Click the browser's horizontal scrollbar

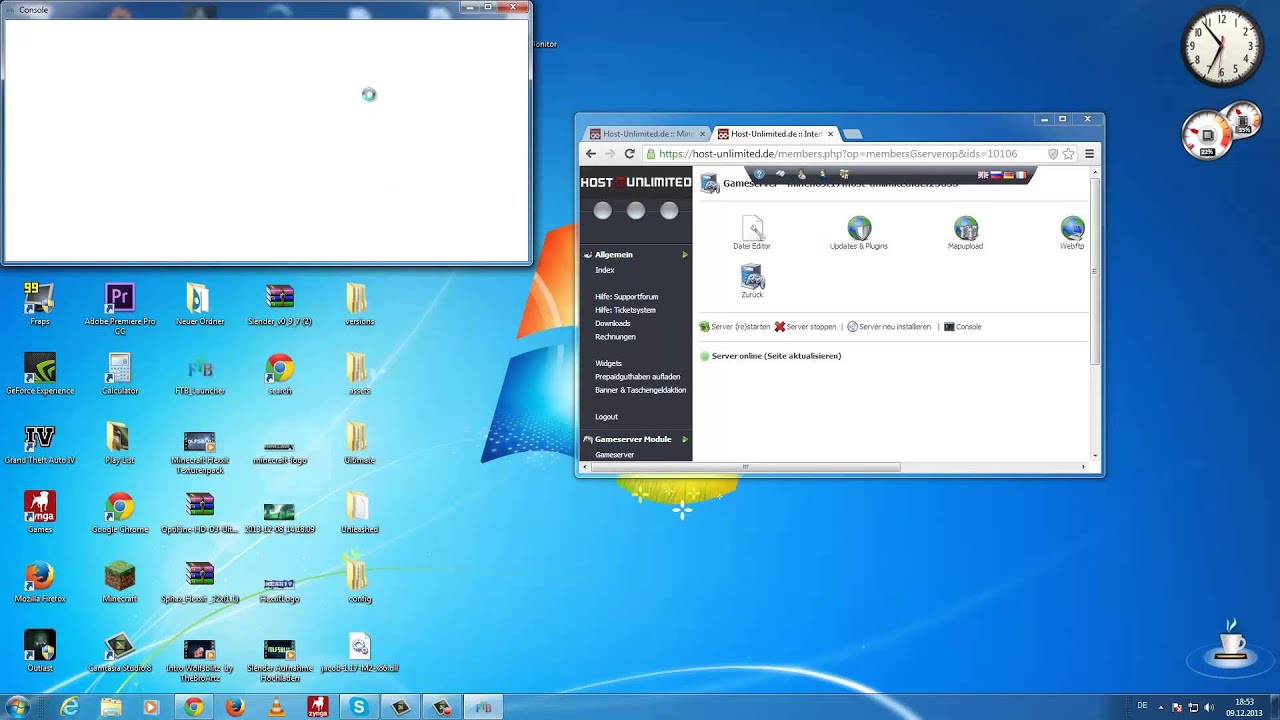745,467
